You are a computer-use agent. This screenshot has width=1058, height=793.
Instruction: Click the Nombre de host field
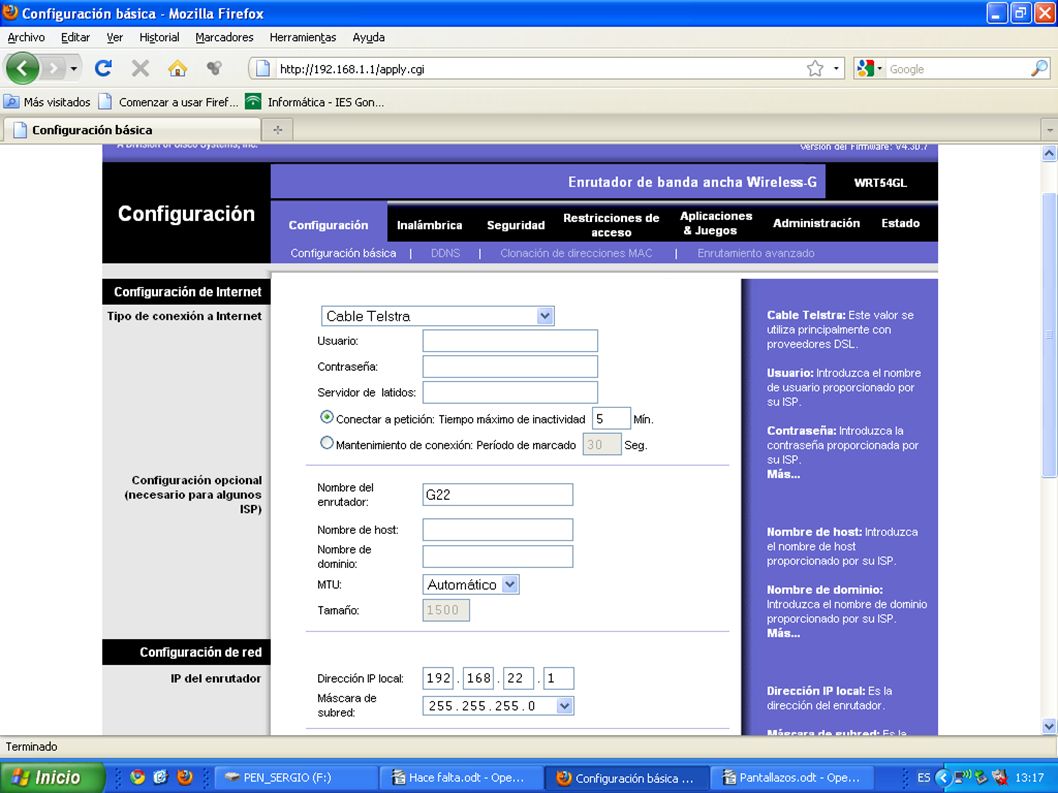point(498,530)
